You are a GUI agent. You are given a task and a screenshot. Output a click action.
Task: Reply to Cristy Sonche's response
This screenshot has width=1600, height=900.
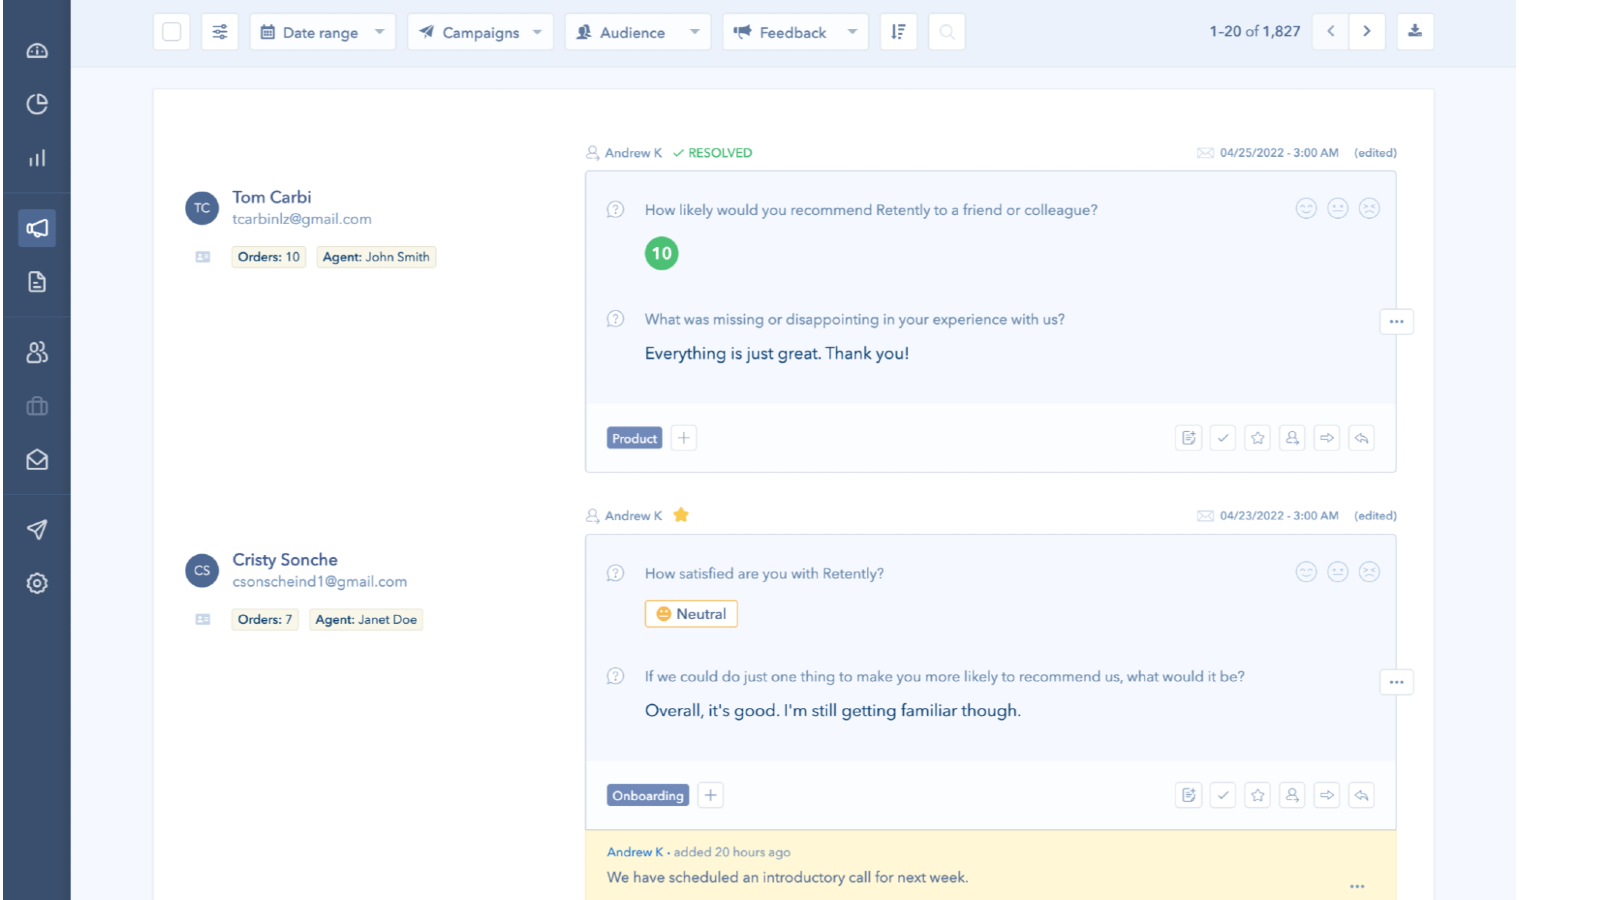coord(1361,795)
